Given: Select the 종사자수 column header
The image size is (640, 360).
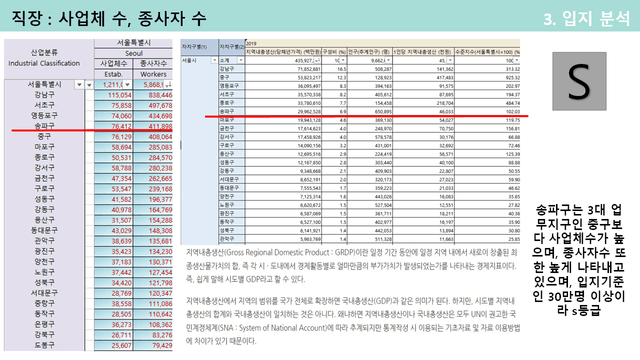Looking at the screenshot, I should (153, 64).
